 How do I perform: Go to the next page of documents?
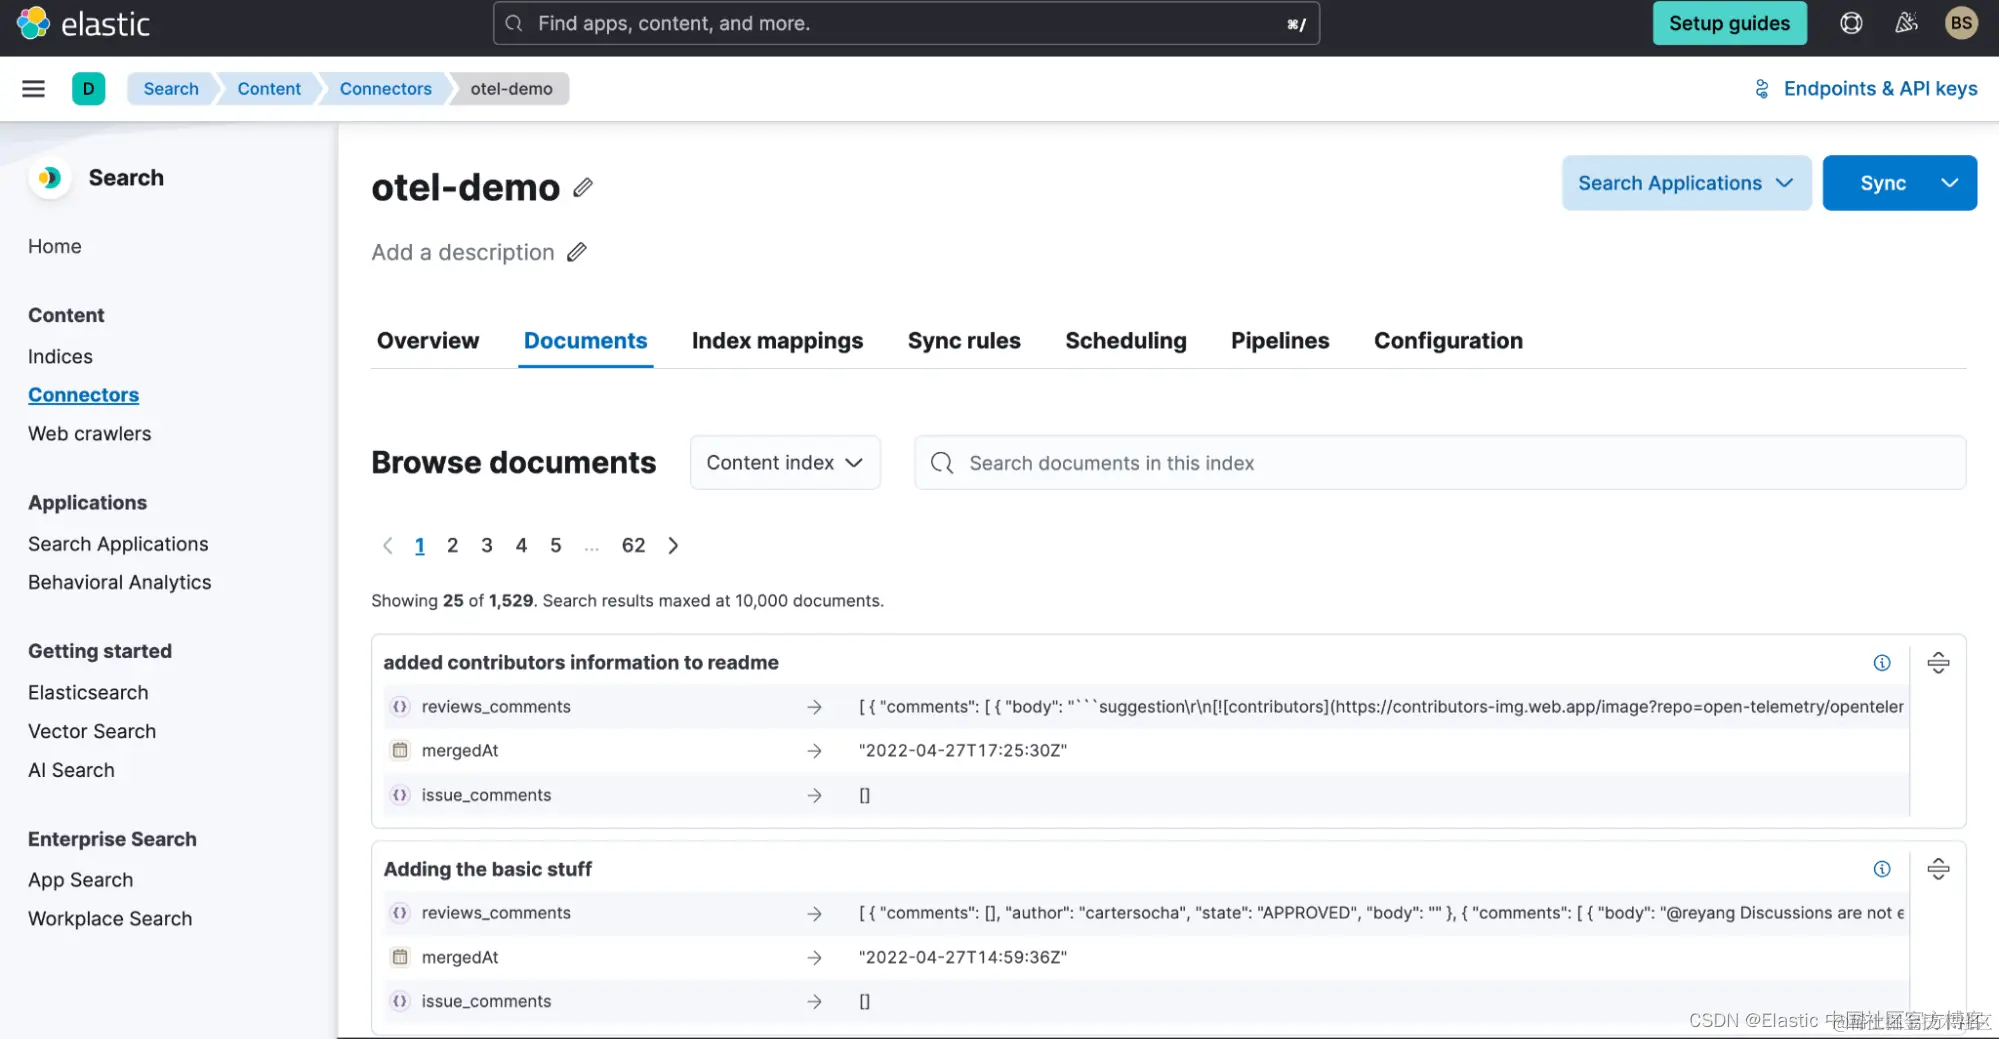point(673,546)
